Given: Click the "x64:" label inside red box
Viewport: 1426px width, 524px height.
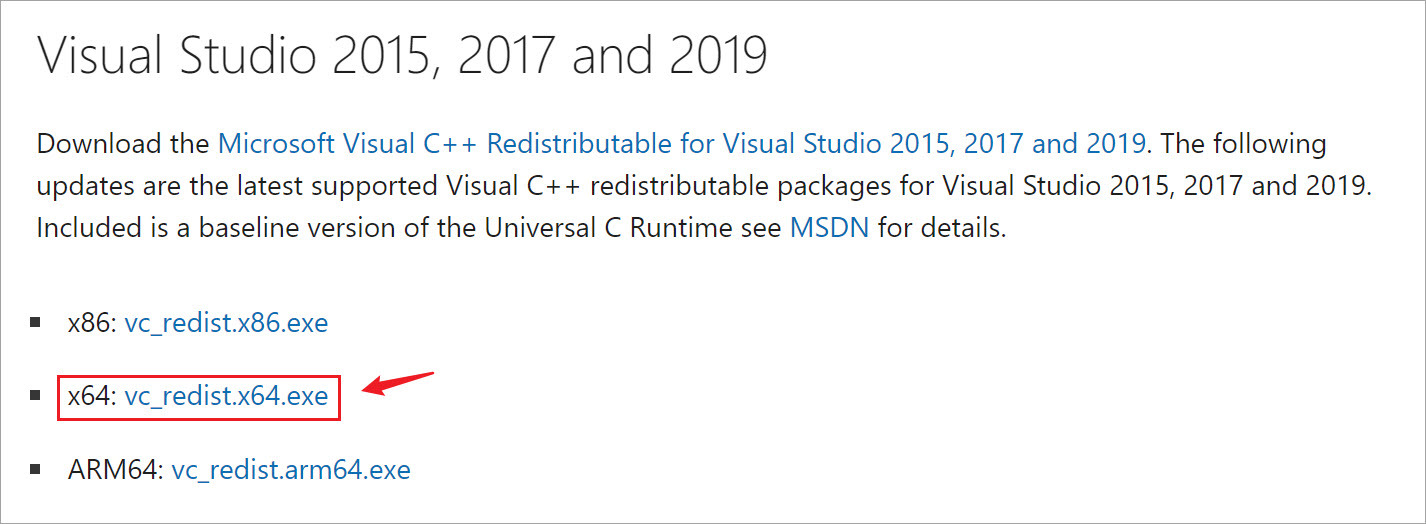Looking at the screenshot, I should [92, 396].
